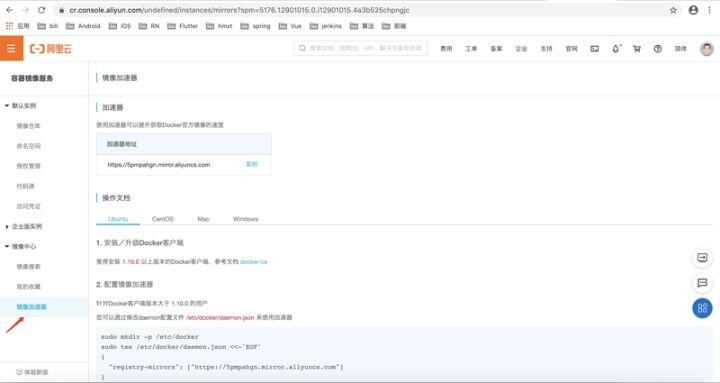The image size is (720, 383).
Task: Open the docker-ce documentation link
Action: [x=253, y=262]
